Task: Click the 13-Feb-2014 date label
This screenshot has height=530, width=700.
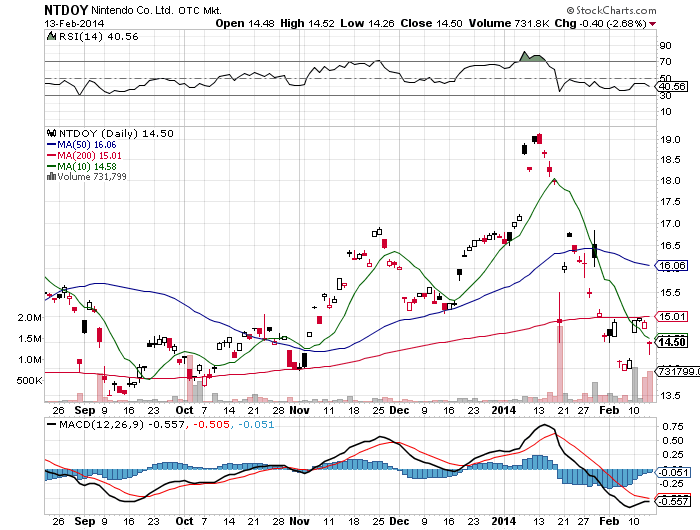Action: (x=74, y=23)
